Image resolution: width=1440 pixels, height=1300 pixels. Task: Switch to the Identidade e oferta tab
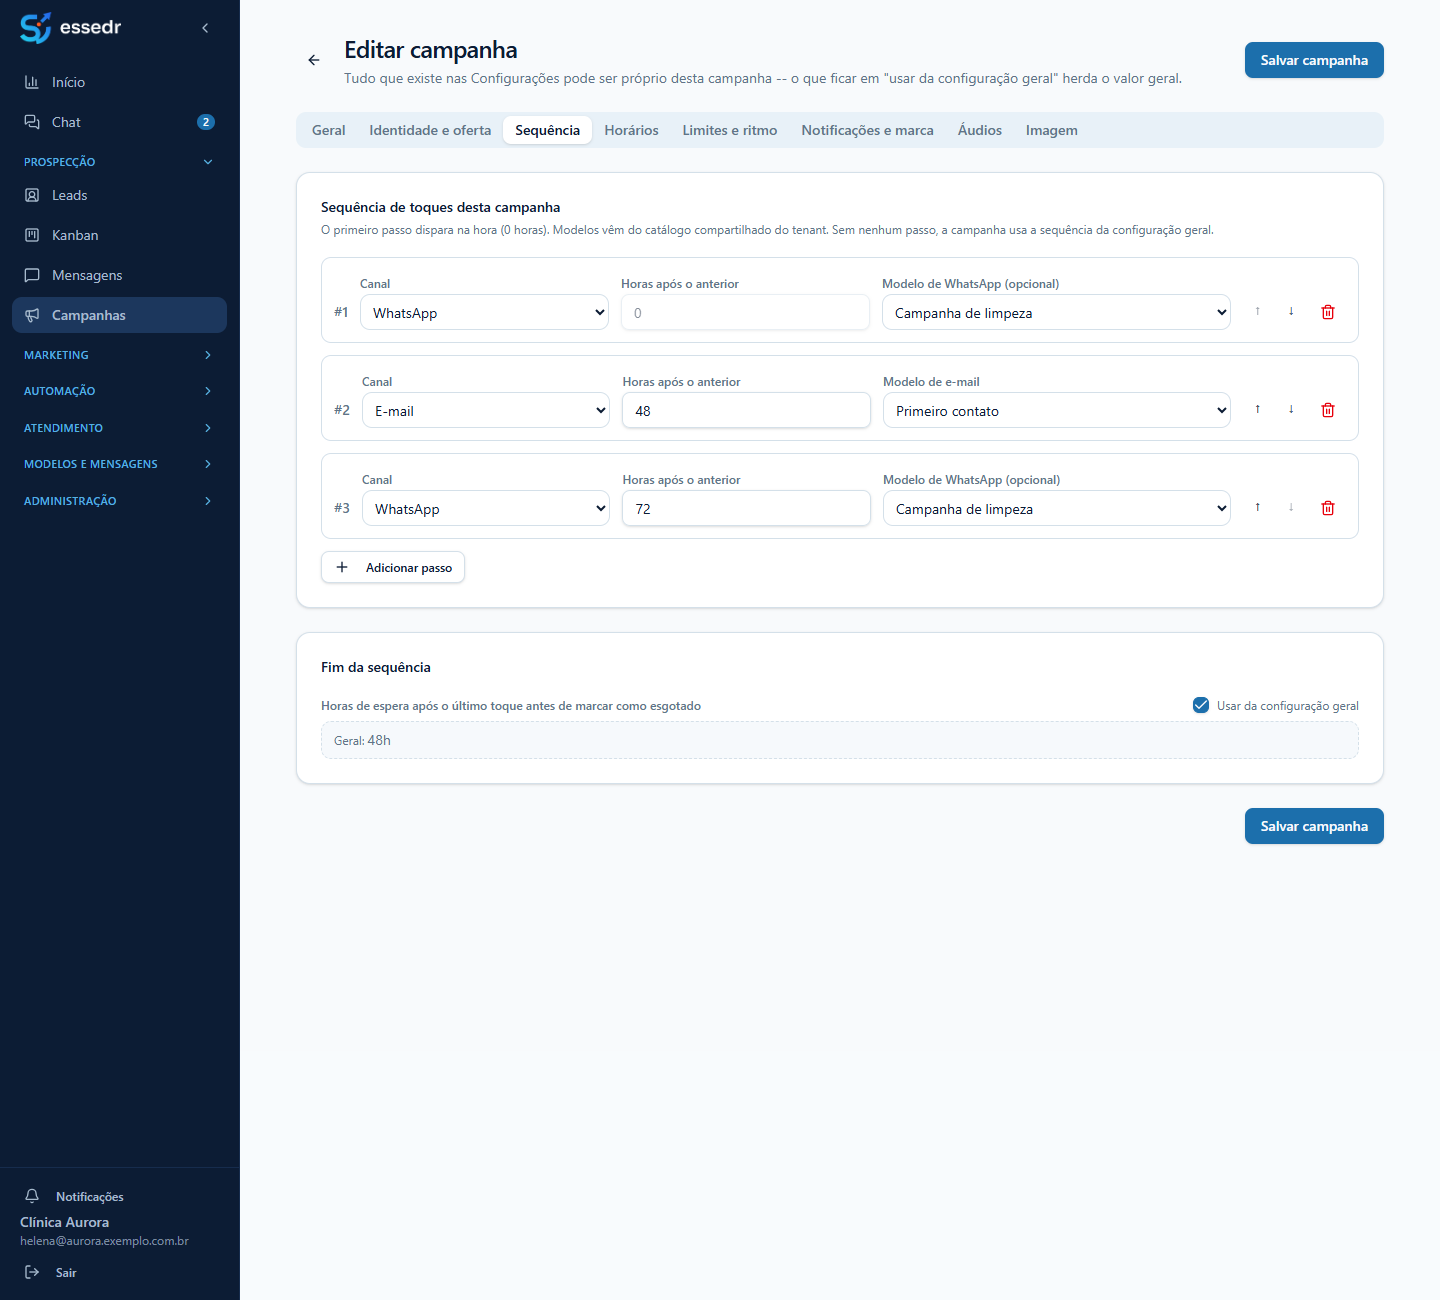[430, 130]
